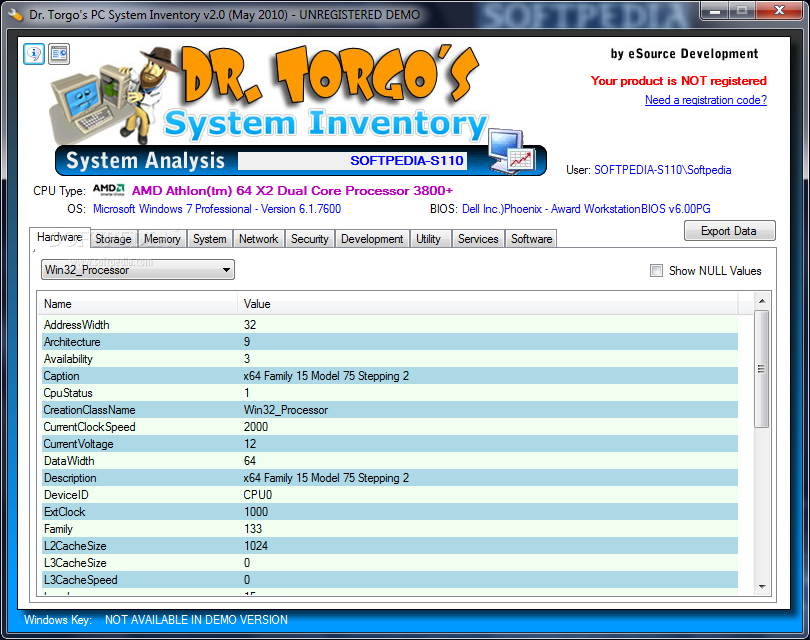Open the Memory tab
The image size is (810, 640).
162,239
